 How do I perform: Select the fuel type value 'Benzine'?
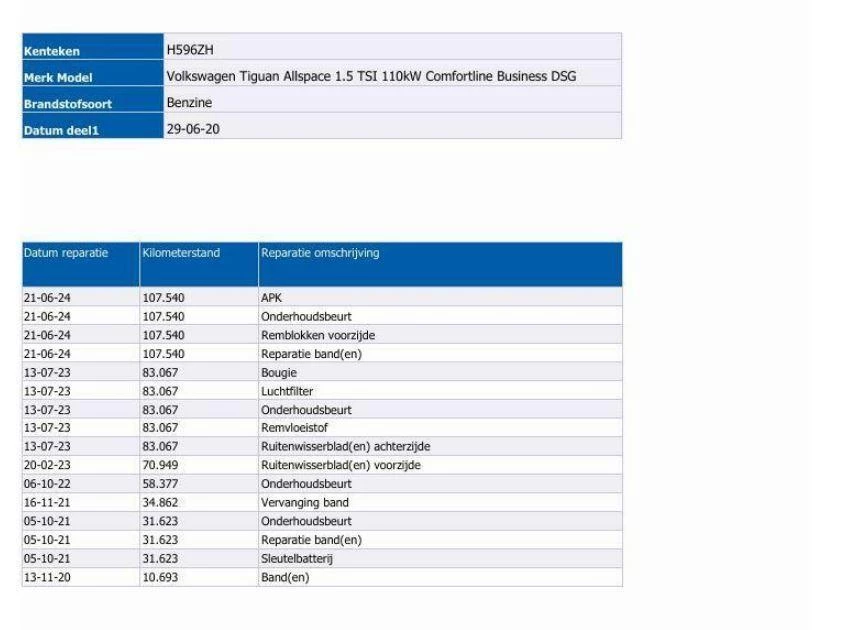(189, 102)
